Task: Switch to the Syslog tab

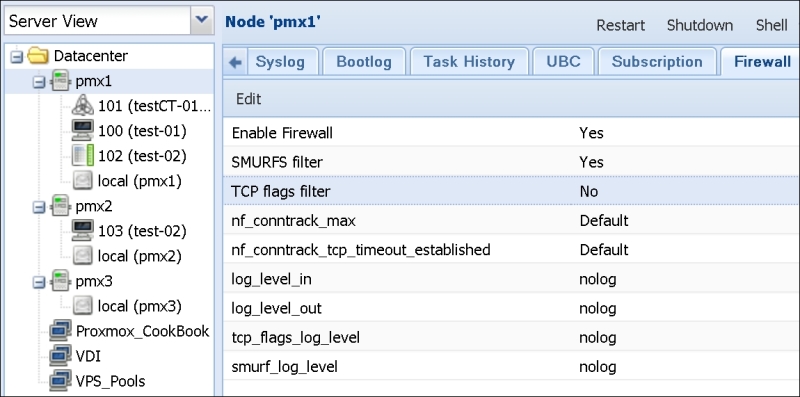Action: point(280,62)
